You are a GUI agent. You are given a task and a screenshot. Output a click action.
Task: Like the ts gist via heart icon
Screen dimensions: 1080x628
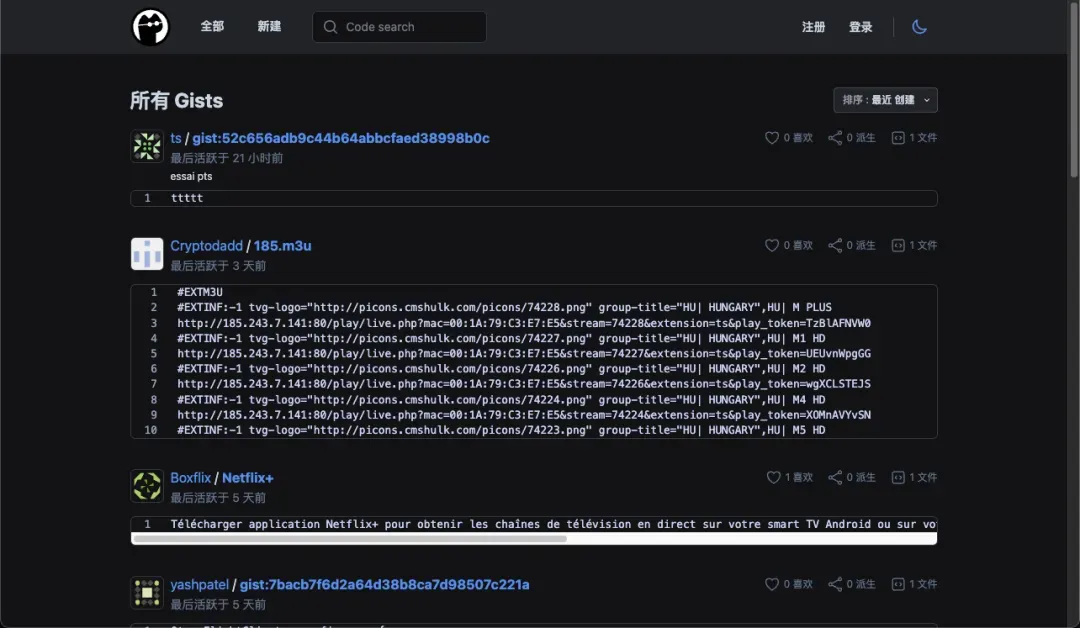coord(772,138)
